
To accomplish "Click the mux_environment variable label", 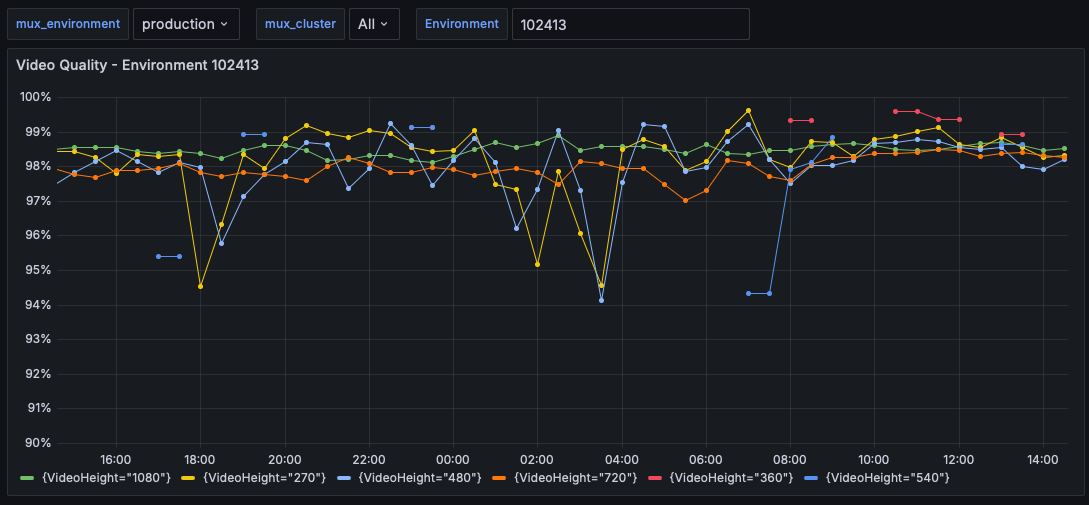I will click(68, 24).
